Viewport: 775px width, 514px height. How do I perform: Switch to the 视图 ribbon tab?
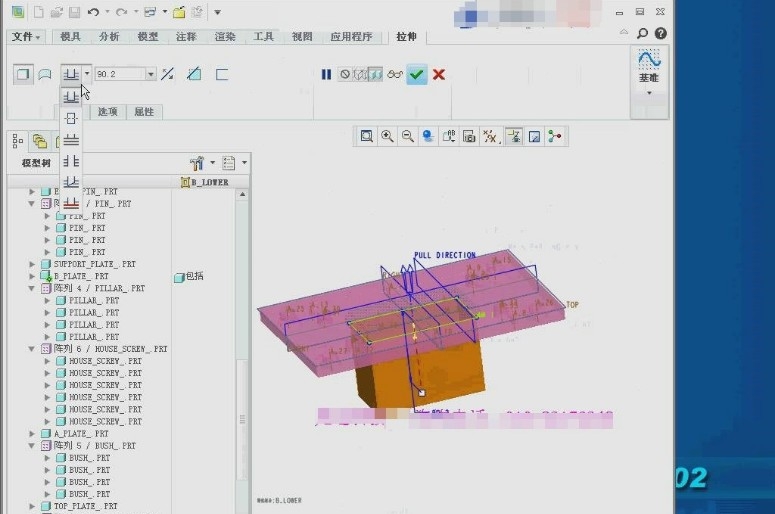(302, 37)
